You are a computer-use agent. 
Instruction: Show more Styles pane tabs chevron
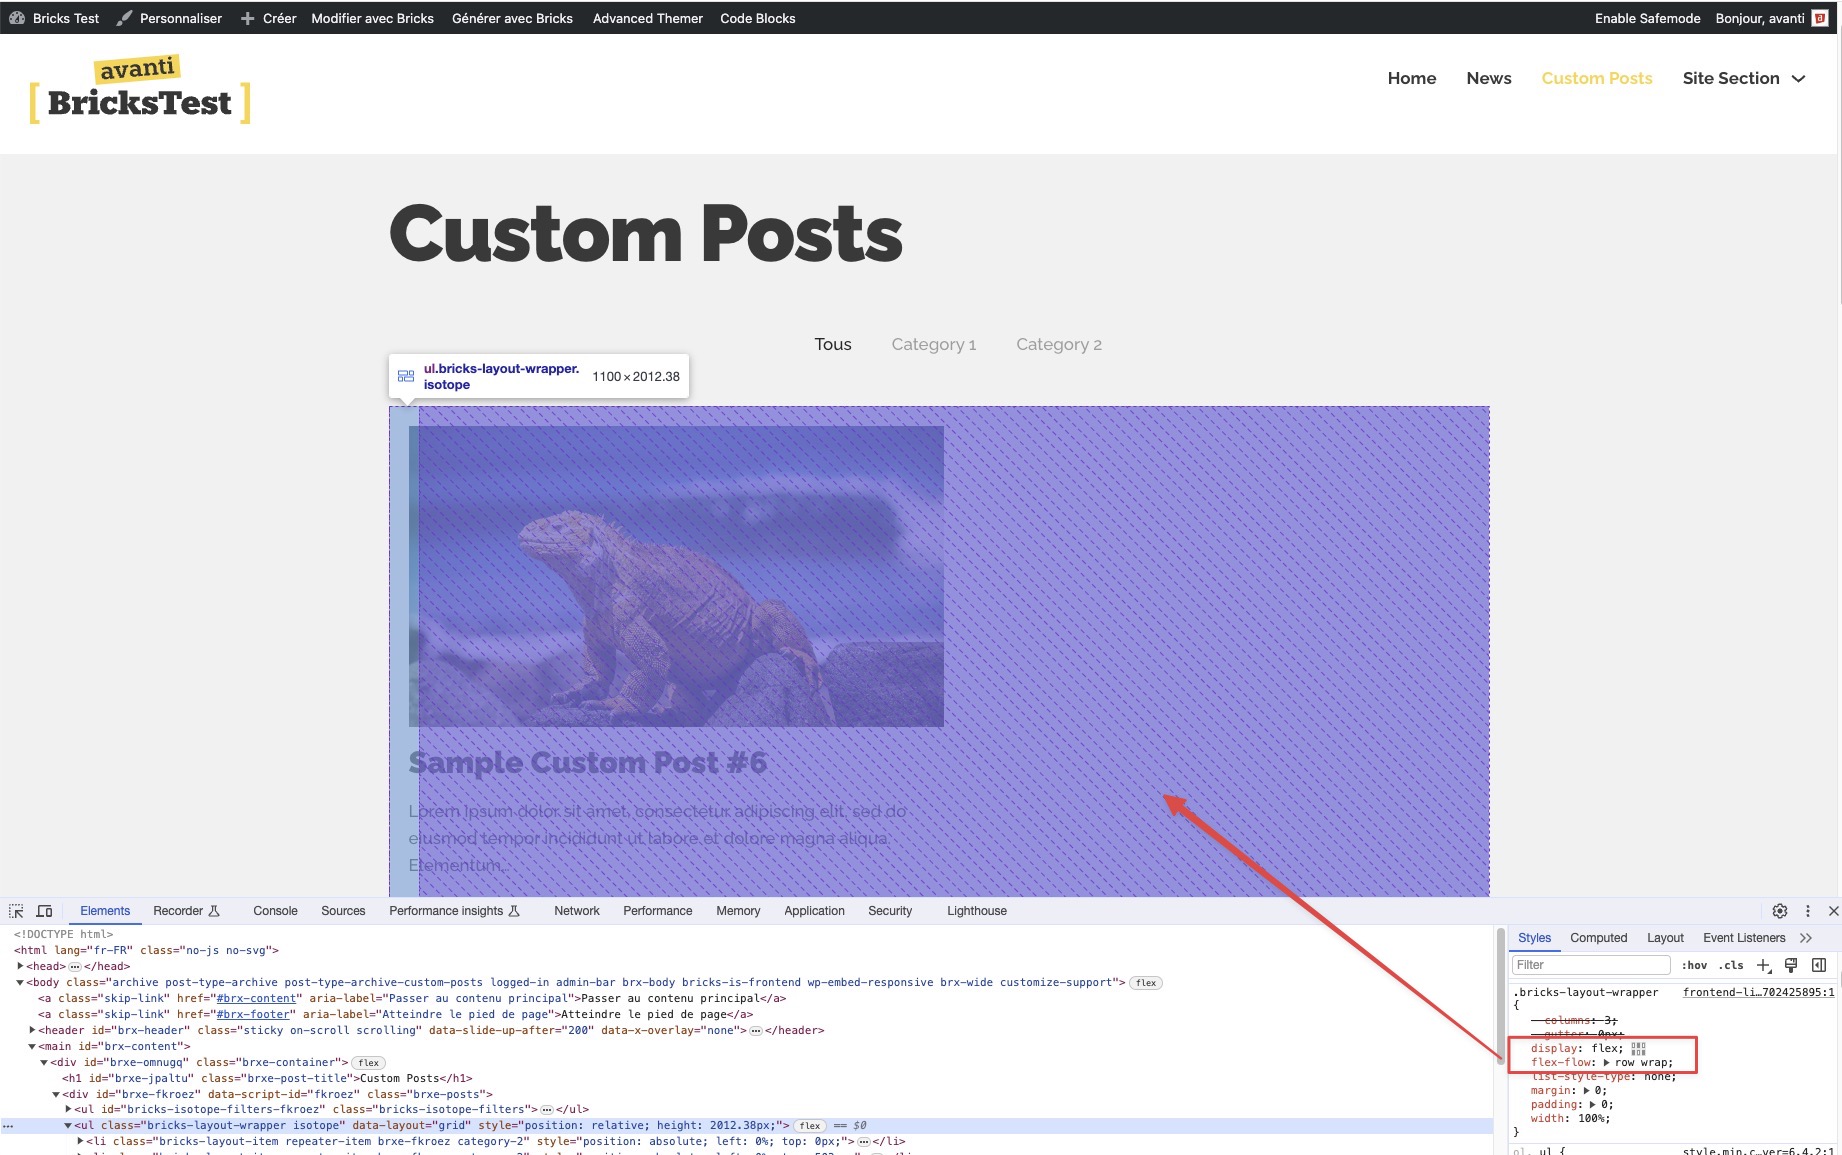tap(1806, 938)
